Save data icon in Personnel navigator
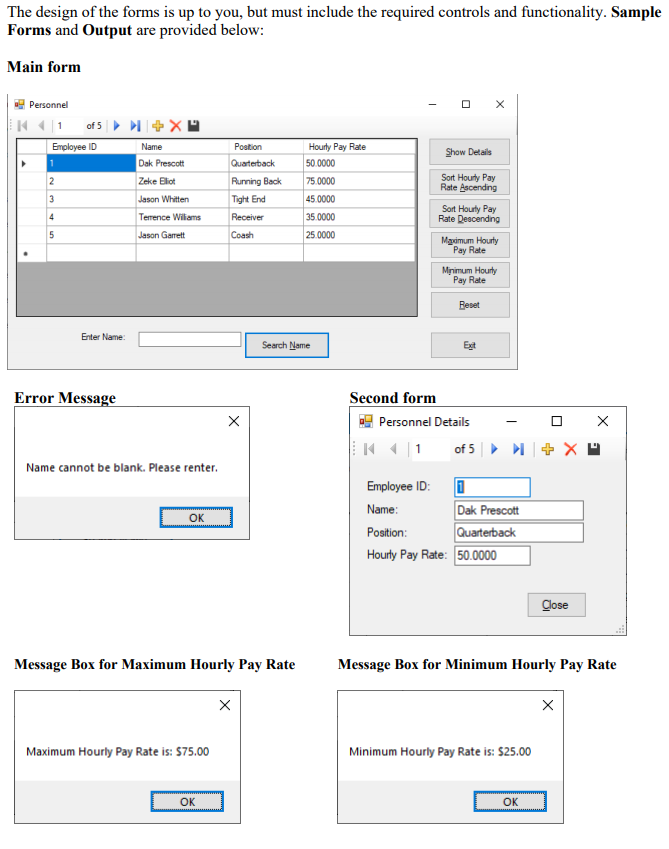669x849 pixels. tap(193, 126)
